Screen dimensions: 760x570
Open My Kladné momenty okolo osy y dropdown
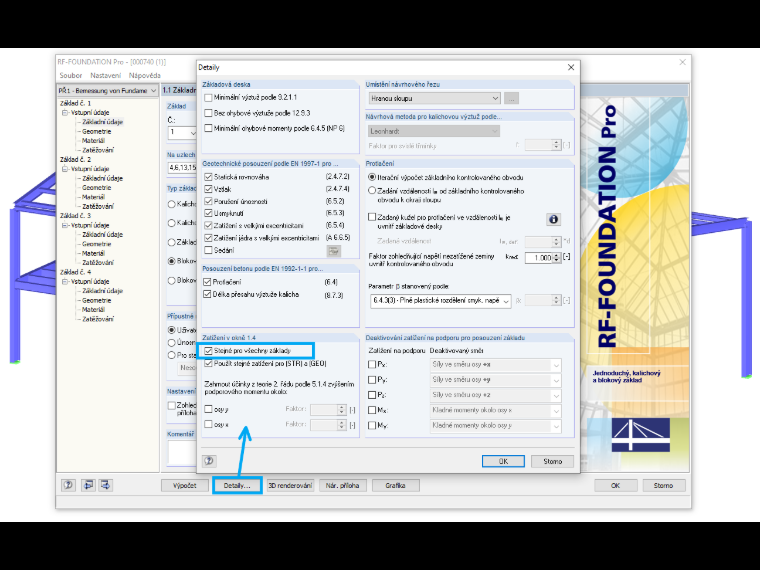tap(495, 425)
